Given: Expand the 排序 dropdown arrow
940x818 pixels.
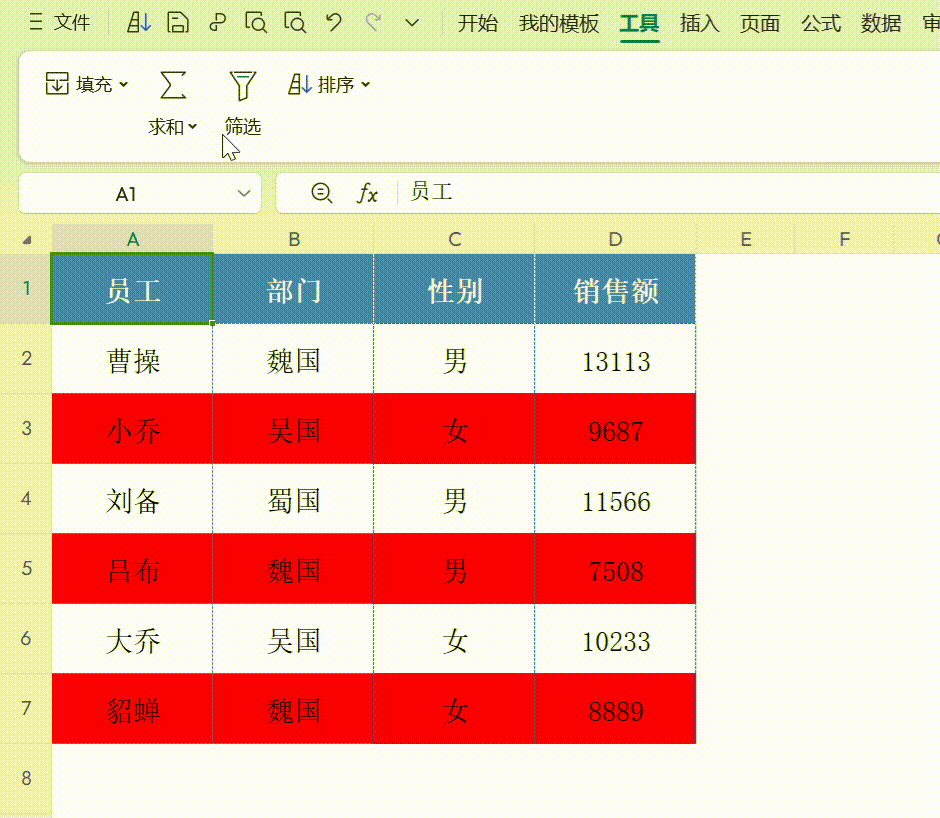Looking at the screenshot, I should click(x=366, y=85).
